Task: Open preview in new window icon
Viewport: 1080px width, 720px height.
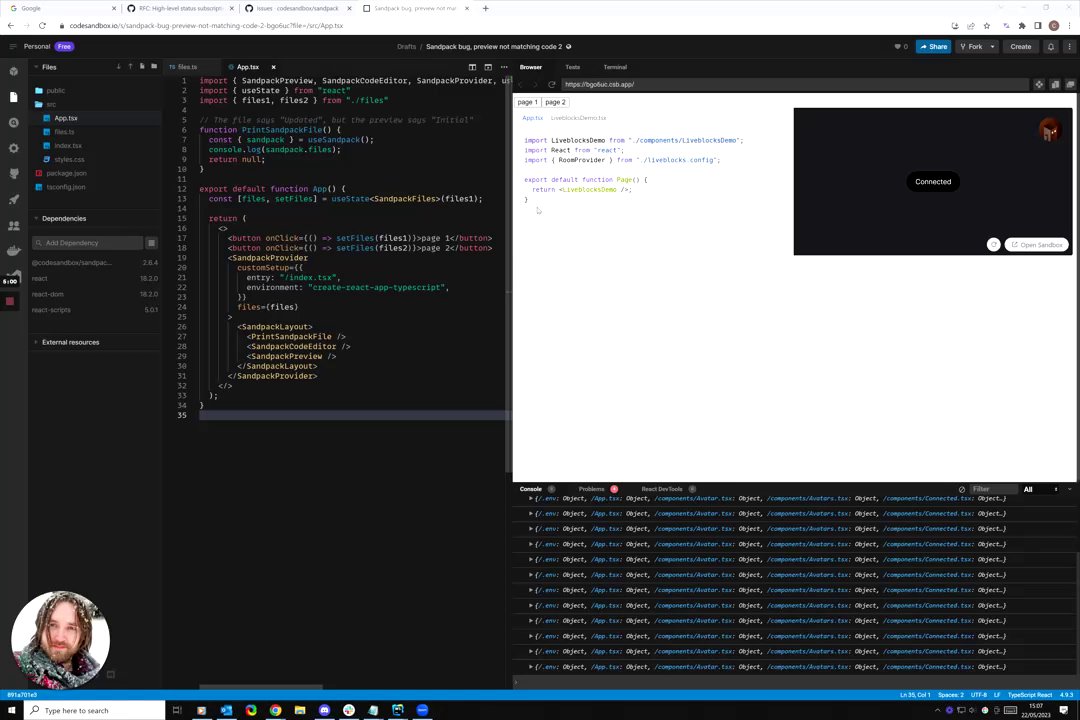Action: 1070,84
